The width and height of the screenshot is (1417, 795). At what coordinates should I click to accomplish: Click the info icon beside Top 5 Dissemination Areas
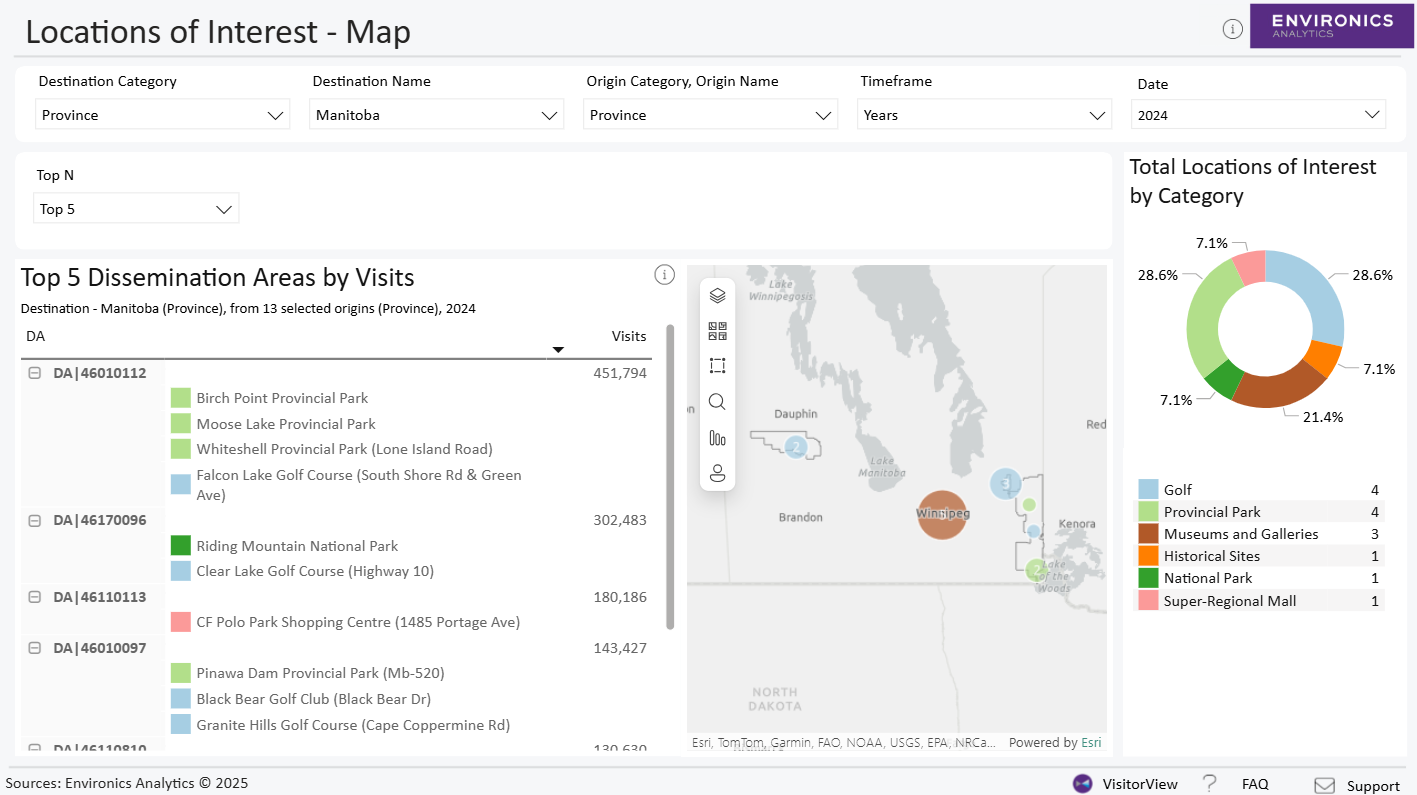pos(664,274)
